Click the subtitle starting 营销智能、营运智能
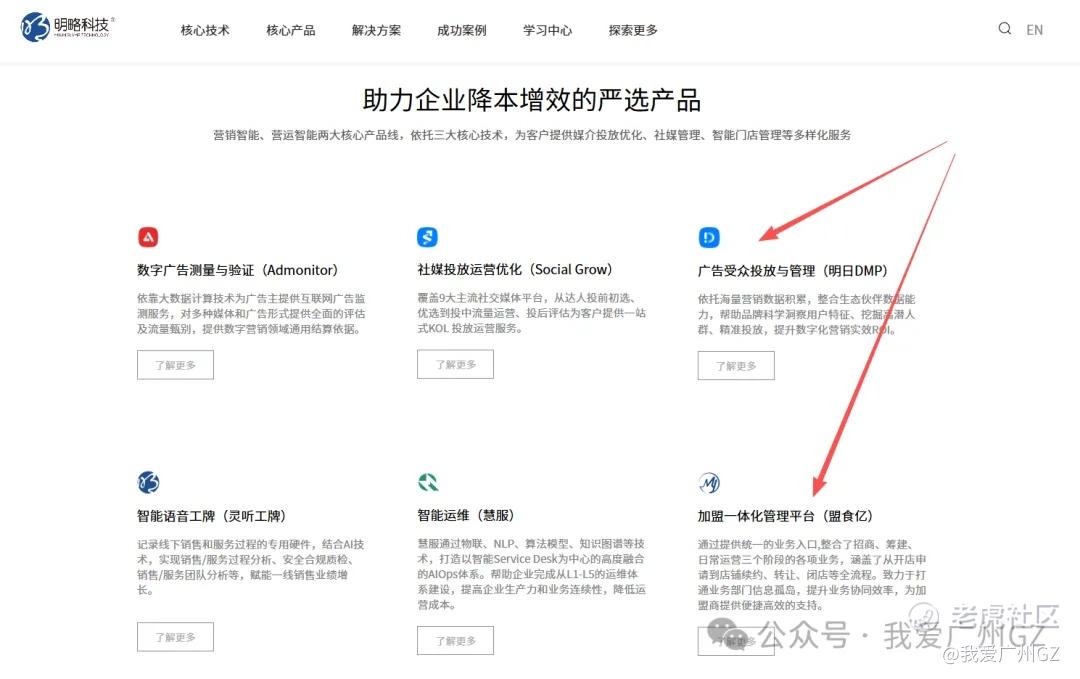1080x679 pixels. [532, 135]
